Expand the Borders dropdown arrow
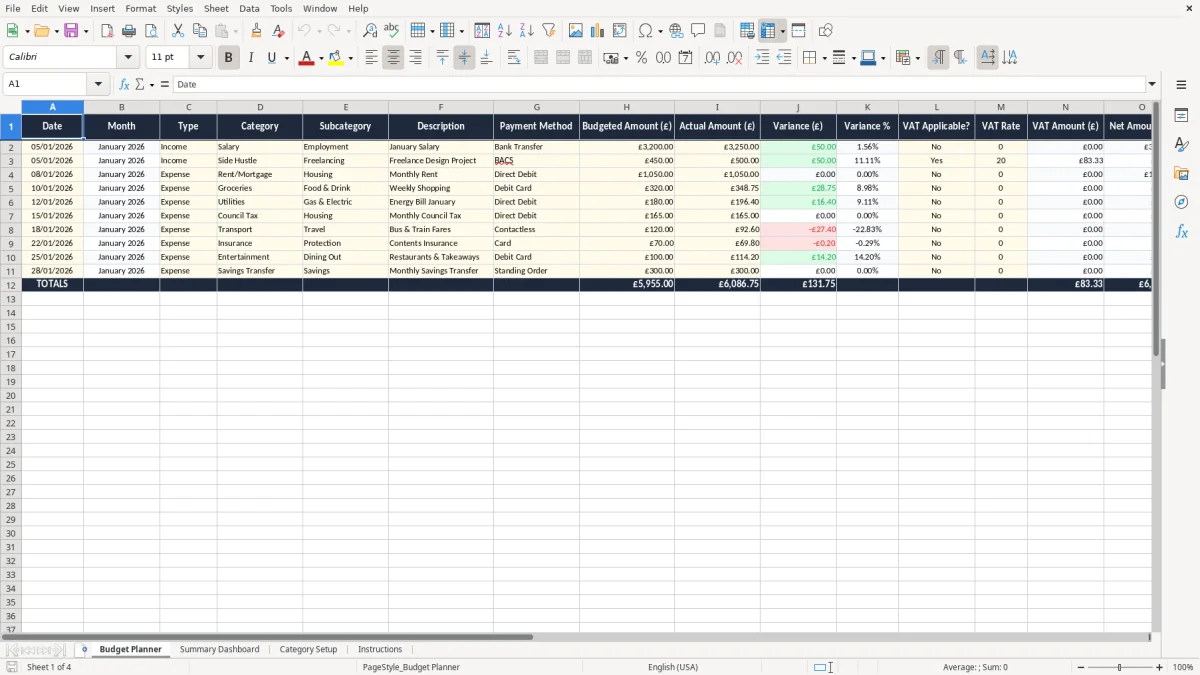Screen dimensions: 1200x675 click(x=824, y=58)
